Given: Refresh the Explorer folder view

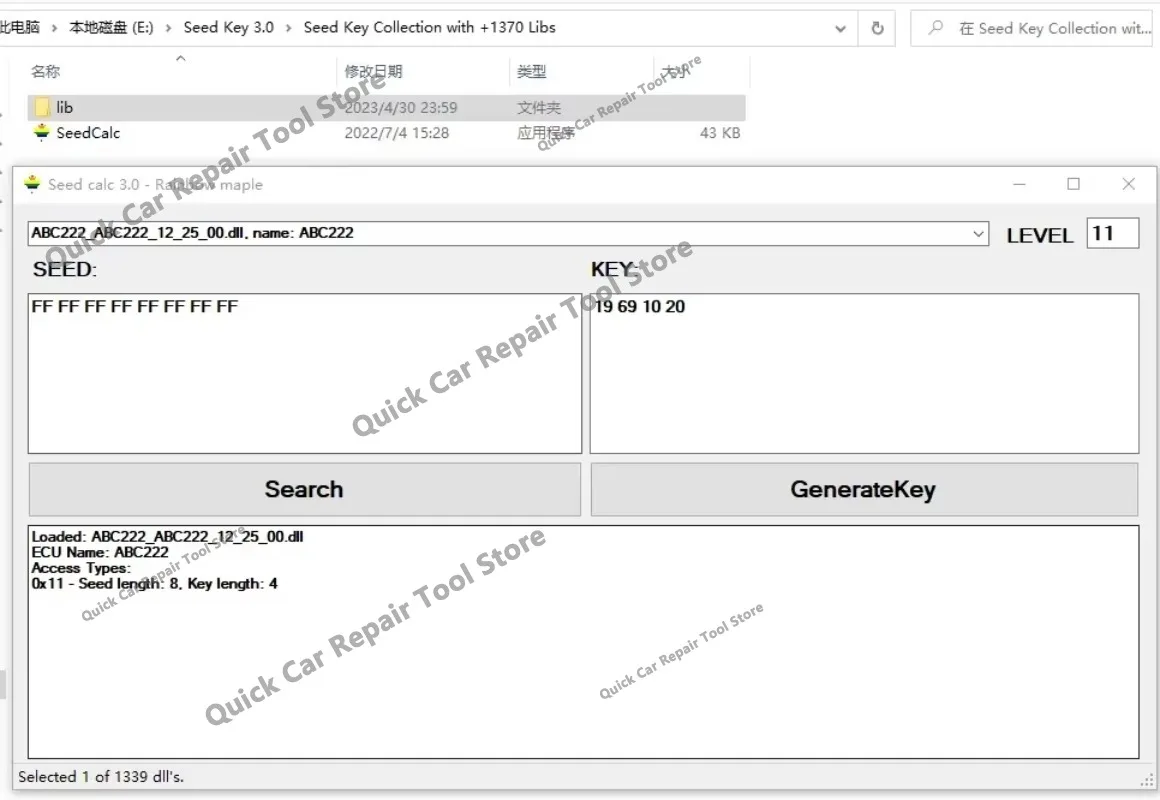Looking at the screenshot, I should click(877, 28).
